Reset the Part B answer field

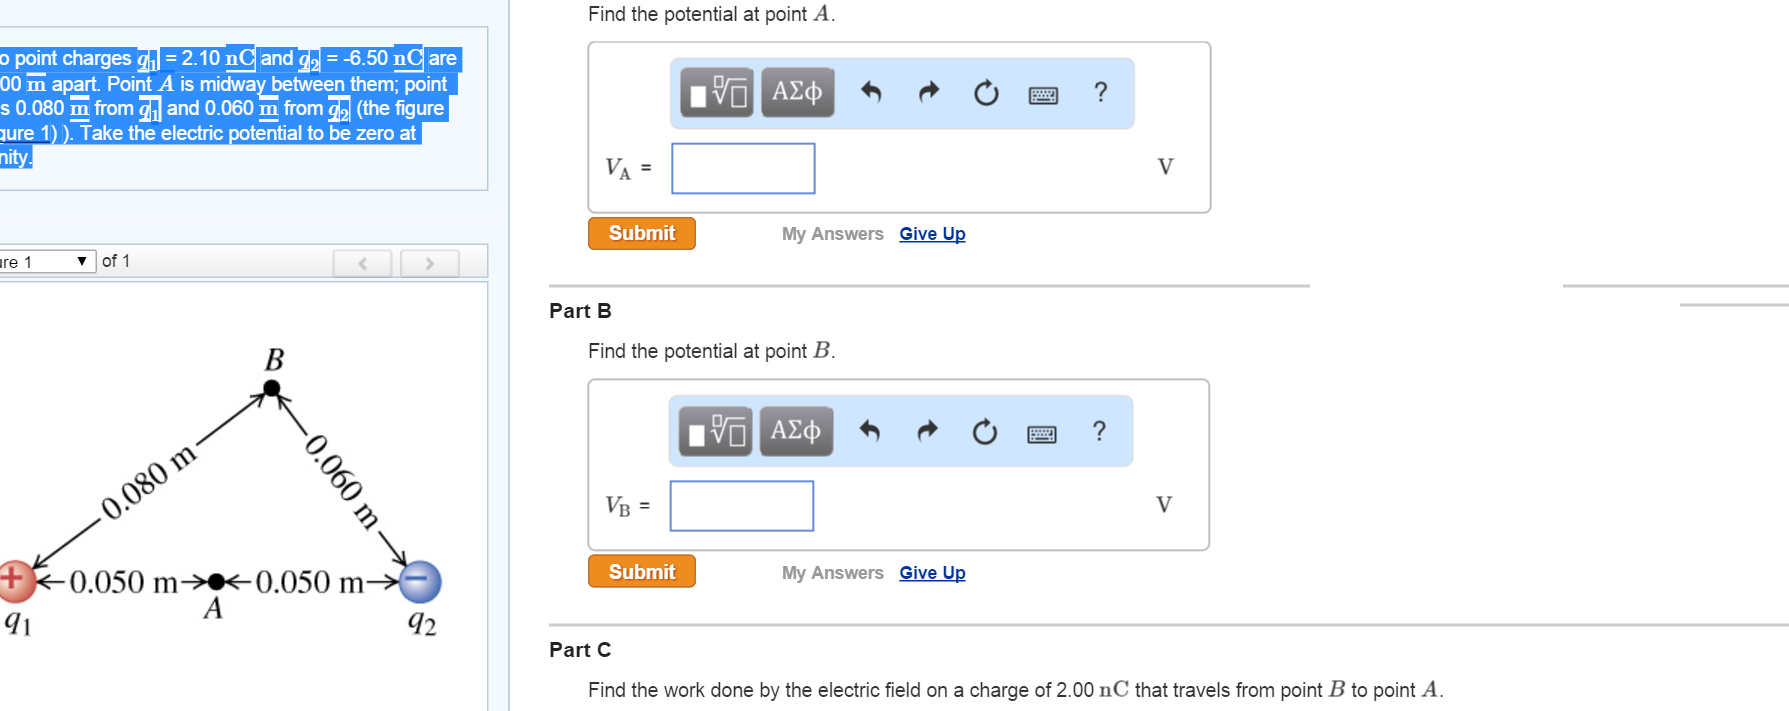pyautogui.click(x=983, y=431)
